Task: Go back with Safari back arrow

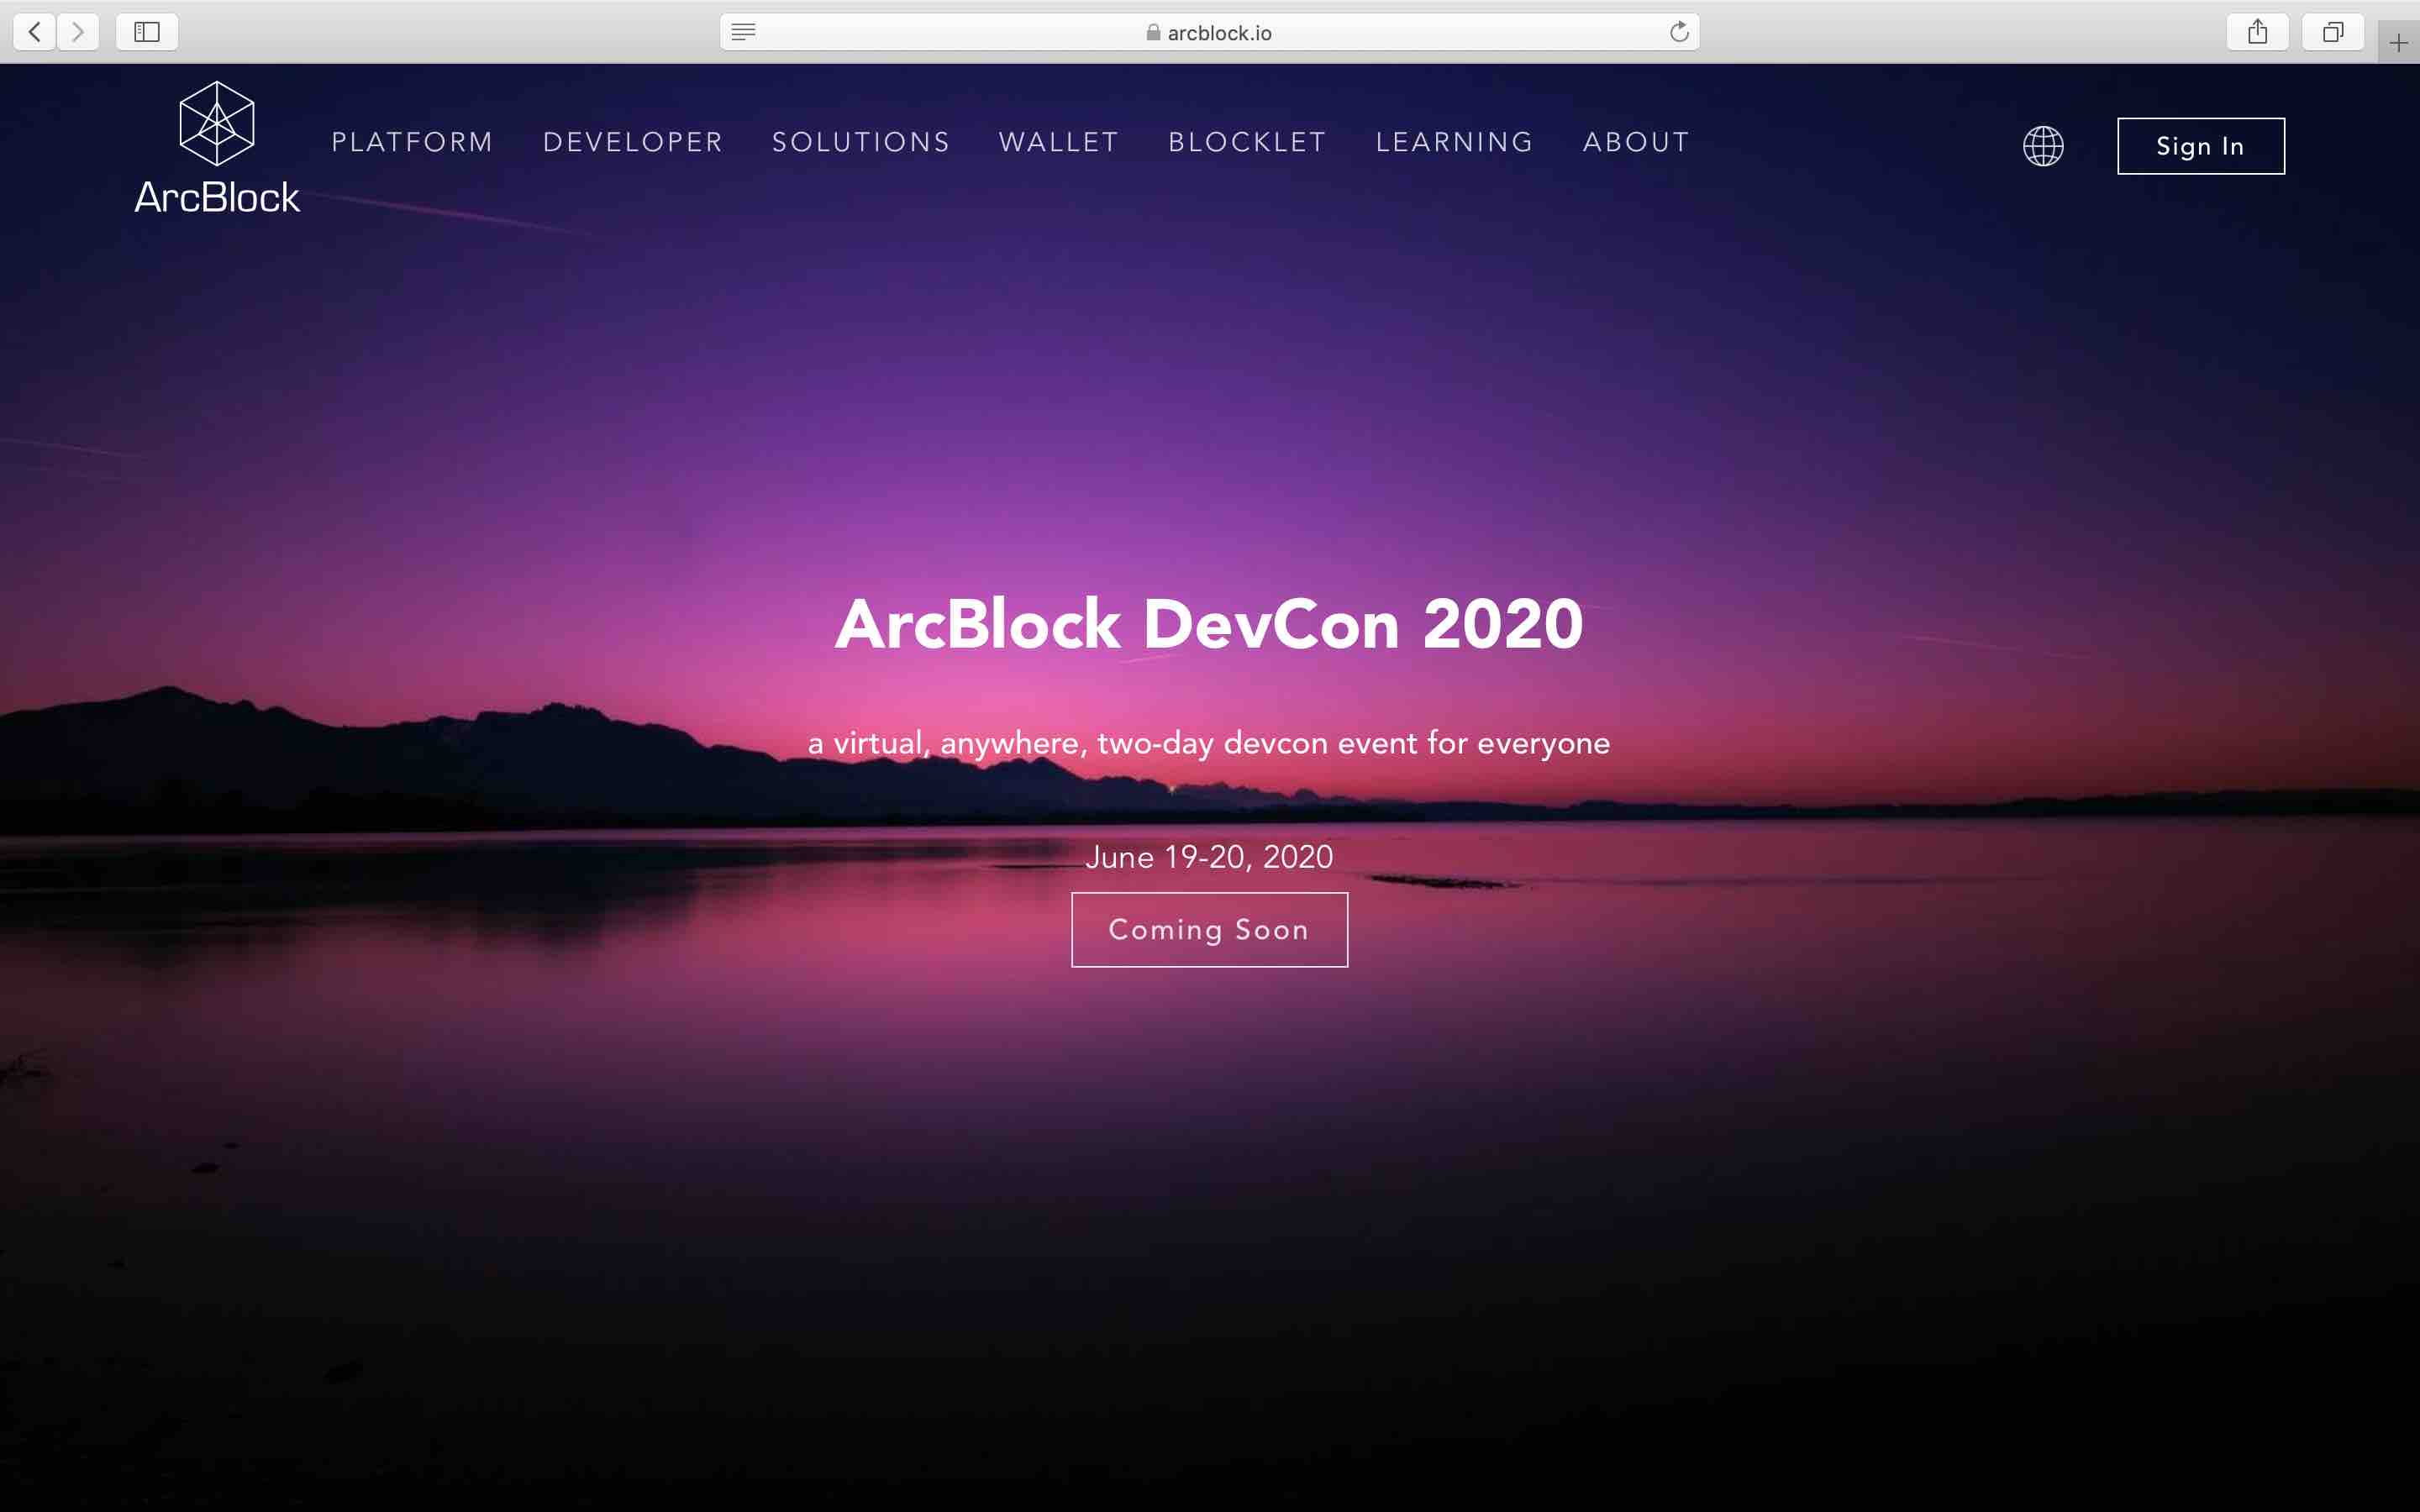Action: click(35, 32)
